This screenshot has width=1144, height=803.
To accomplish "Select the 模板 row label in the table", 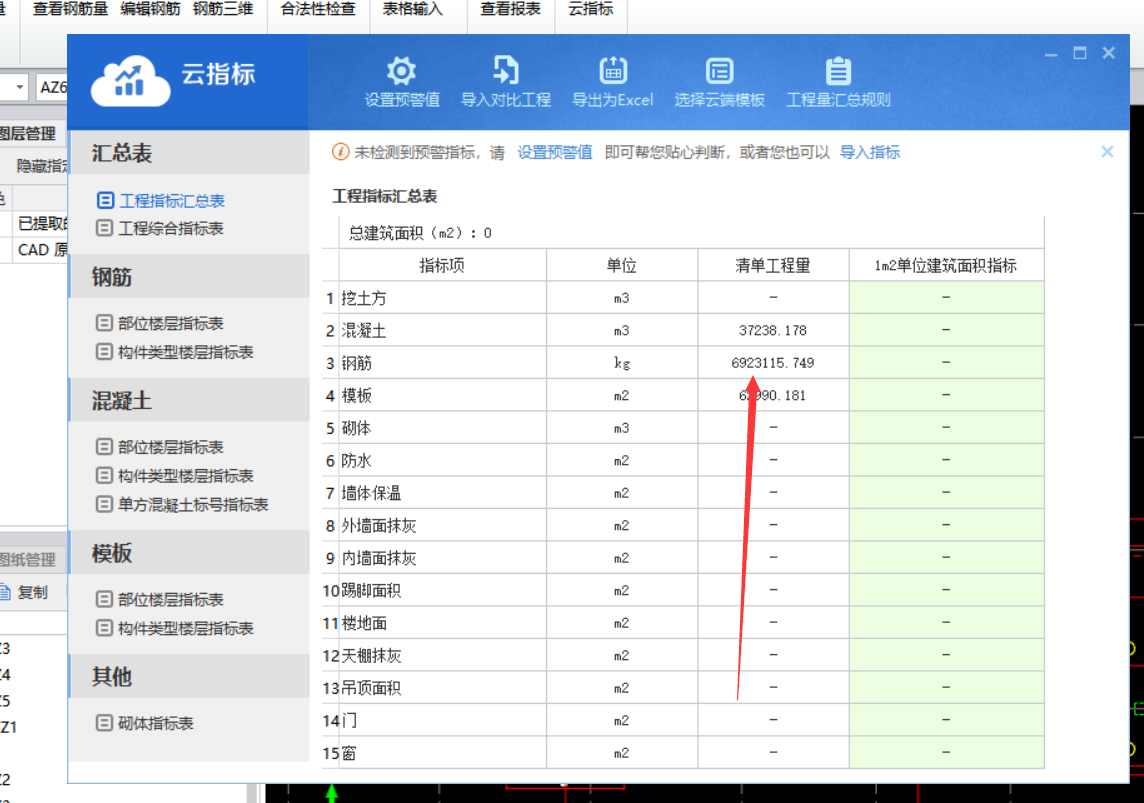I will click(x=357, y=396).
